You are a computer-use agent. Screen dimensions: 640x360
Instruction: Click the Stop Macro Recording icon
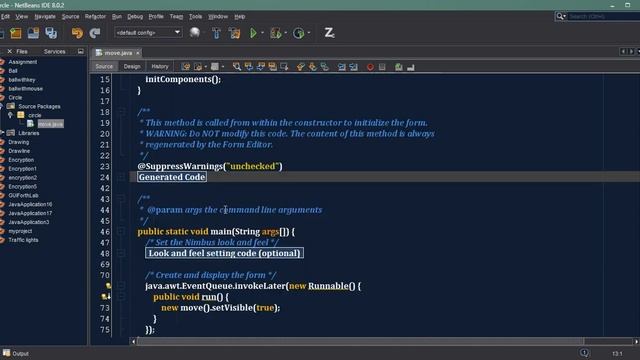pyautogui.click(x=382, y=67)
